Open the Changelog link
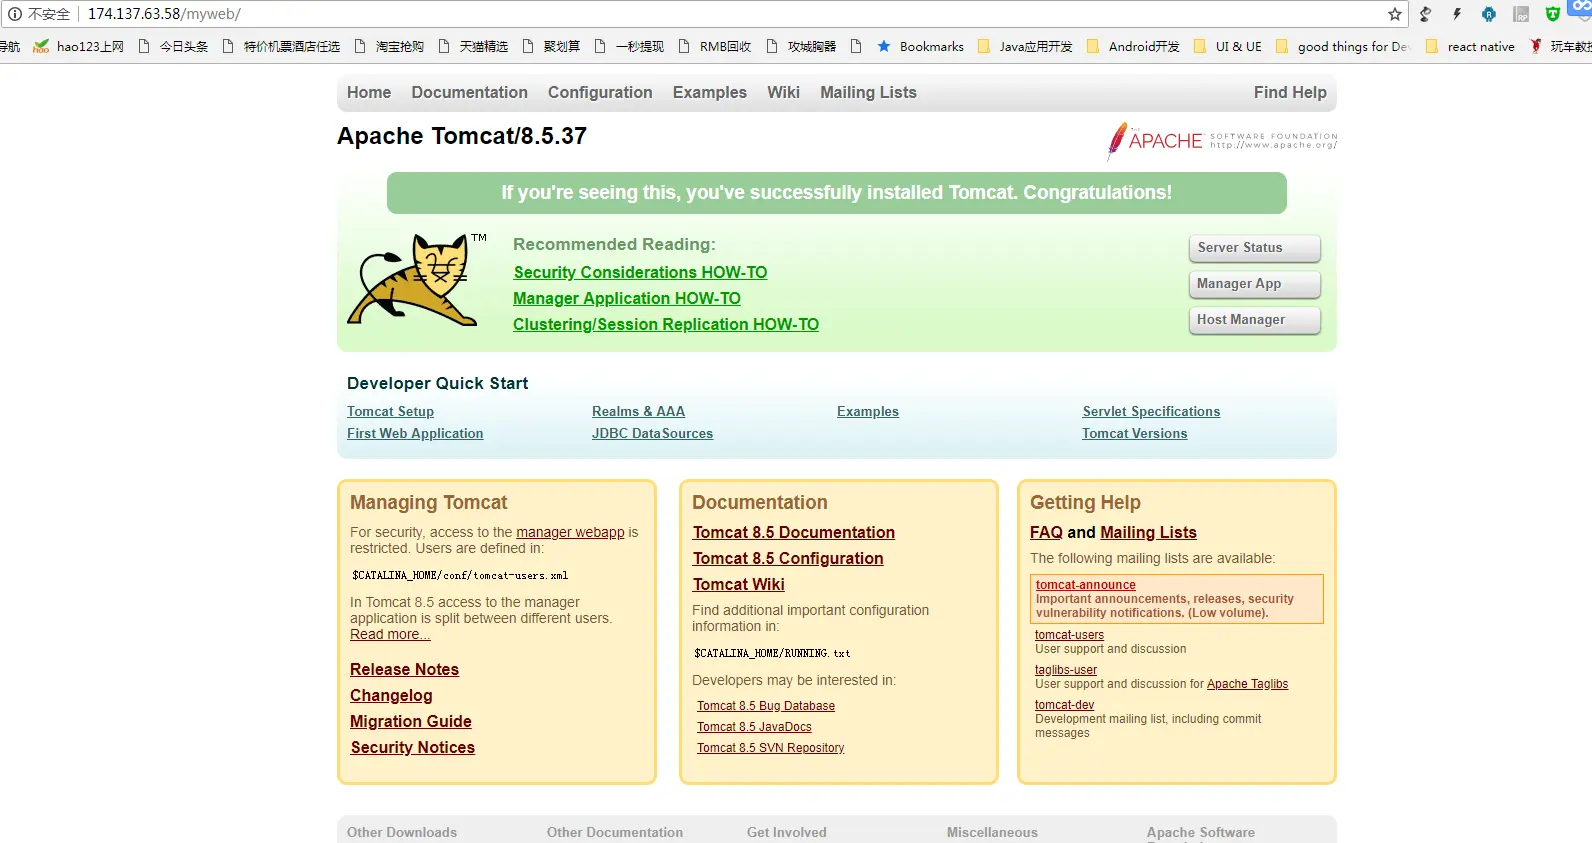 [x=391, y=695]
